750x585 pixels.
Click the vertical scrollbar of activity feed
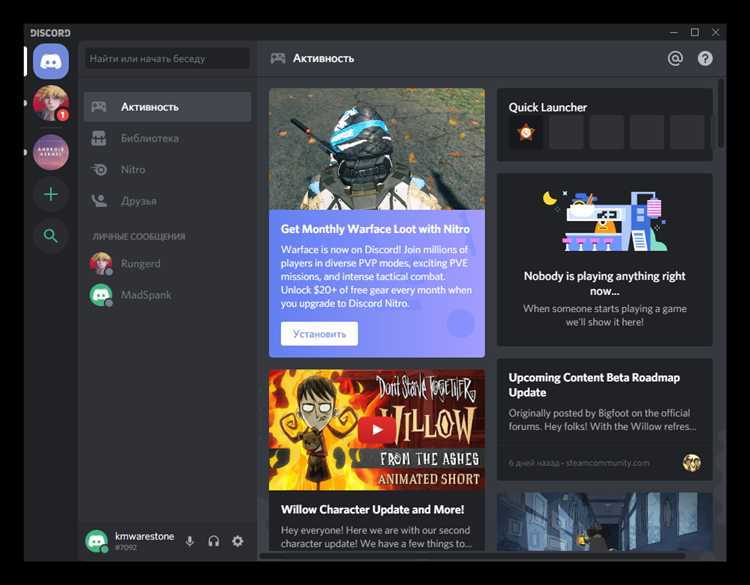pyautogui.click(x=720, y=114)
